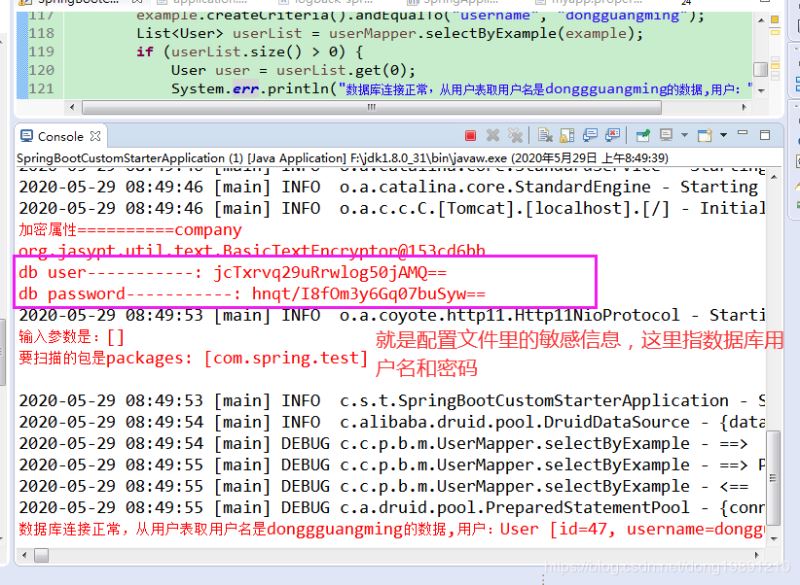Click the StandardEngine 'Starting' log line
This screenshot has width=800, height=585.
point(391,187)
